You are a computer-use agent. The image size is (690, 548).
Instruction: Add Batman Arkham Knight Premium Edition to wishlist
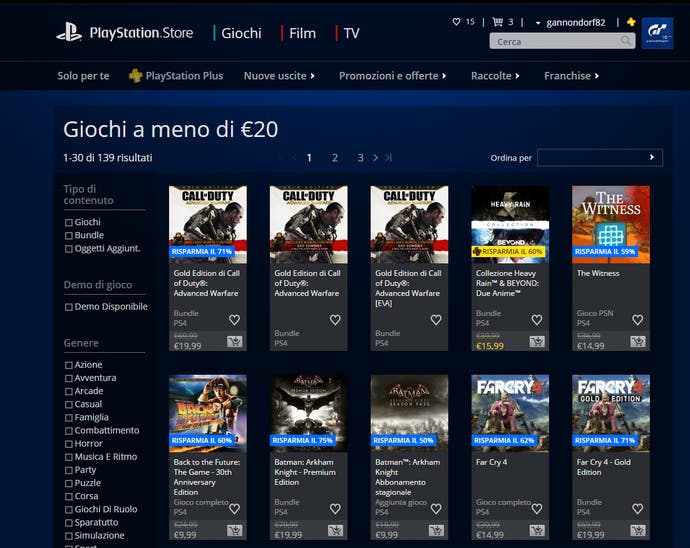click(335, 509)
